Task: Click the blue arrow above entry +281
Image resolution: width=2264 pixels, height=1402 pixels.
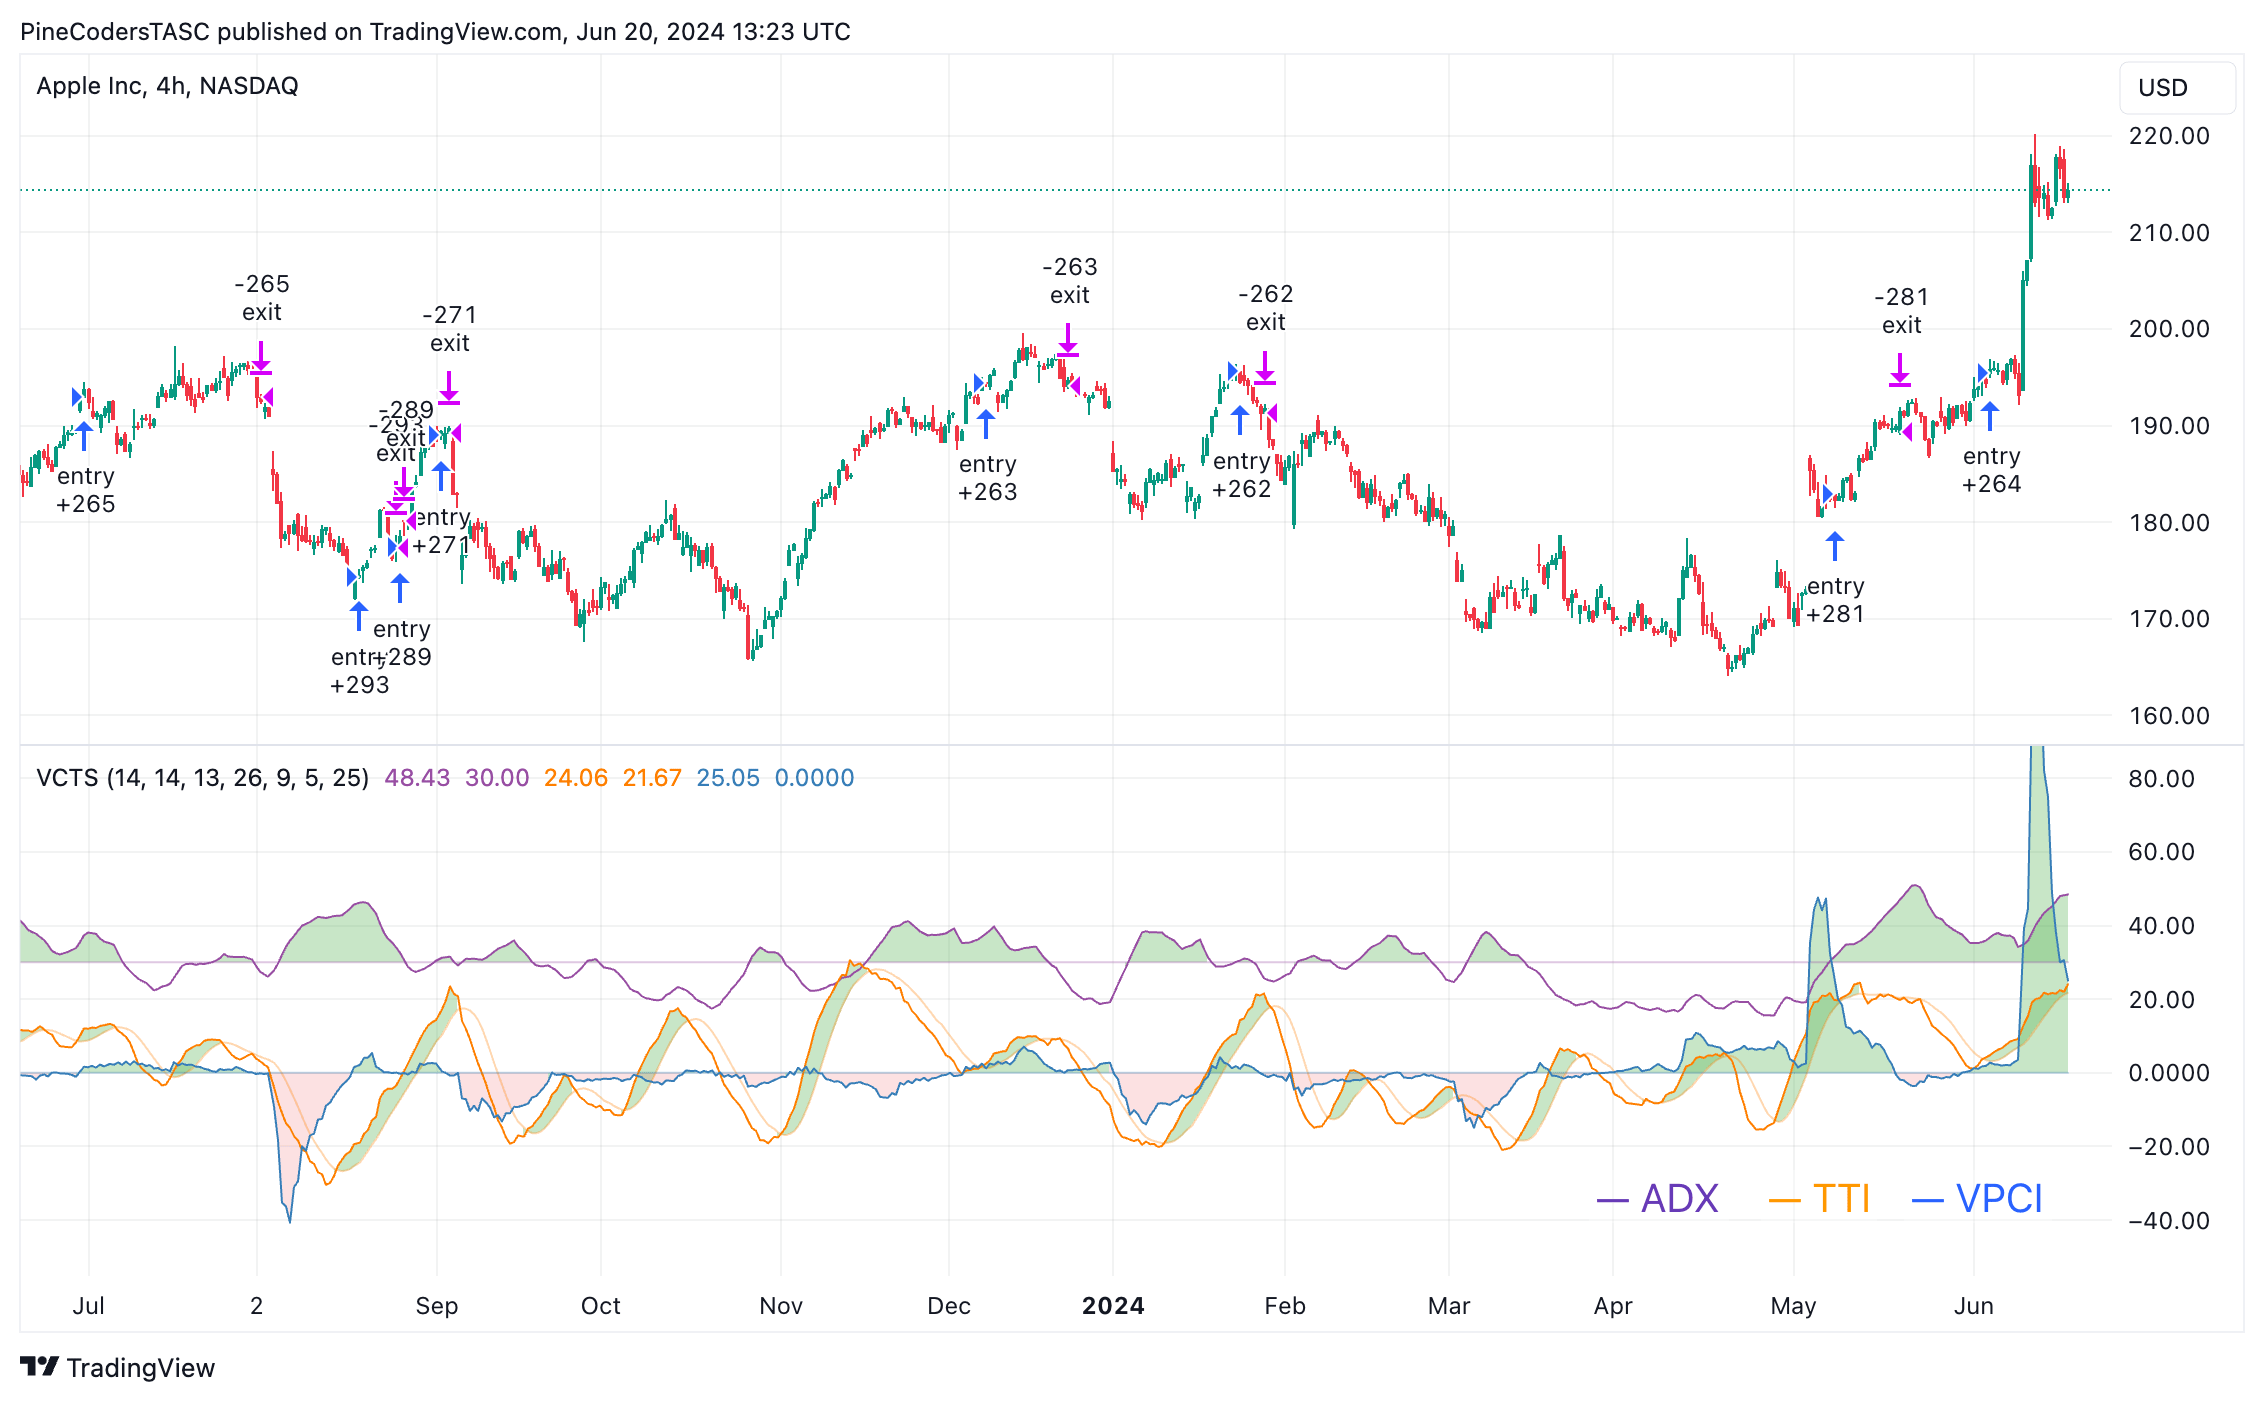Action: click(1835, 546)
